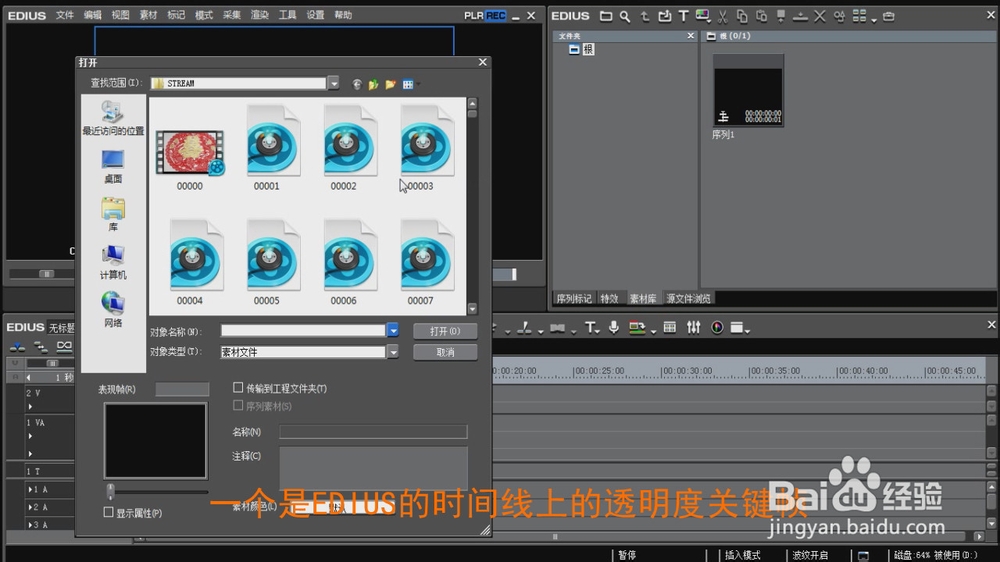Viewport: 1000px width, 562px height.
Task: Click the group/link mode infinity icon
Action: click(x=64, y=346)
